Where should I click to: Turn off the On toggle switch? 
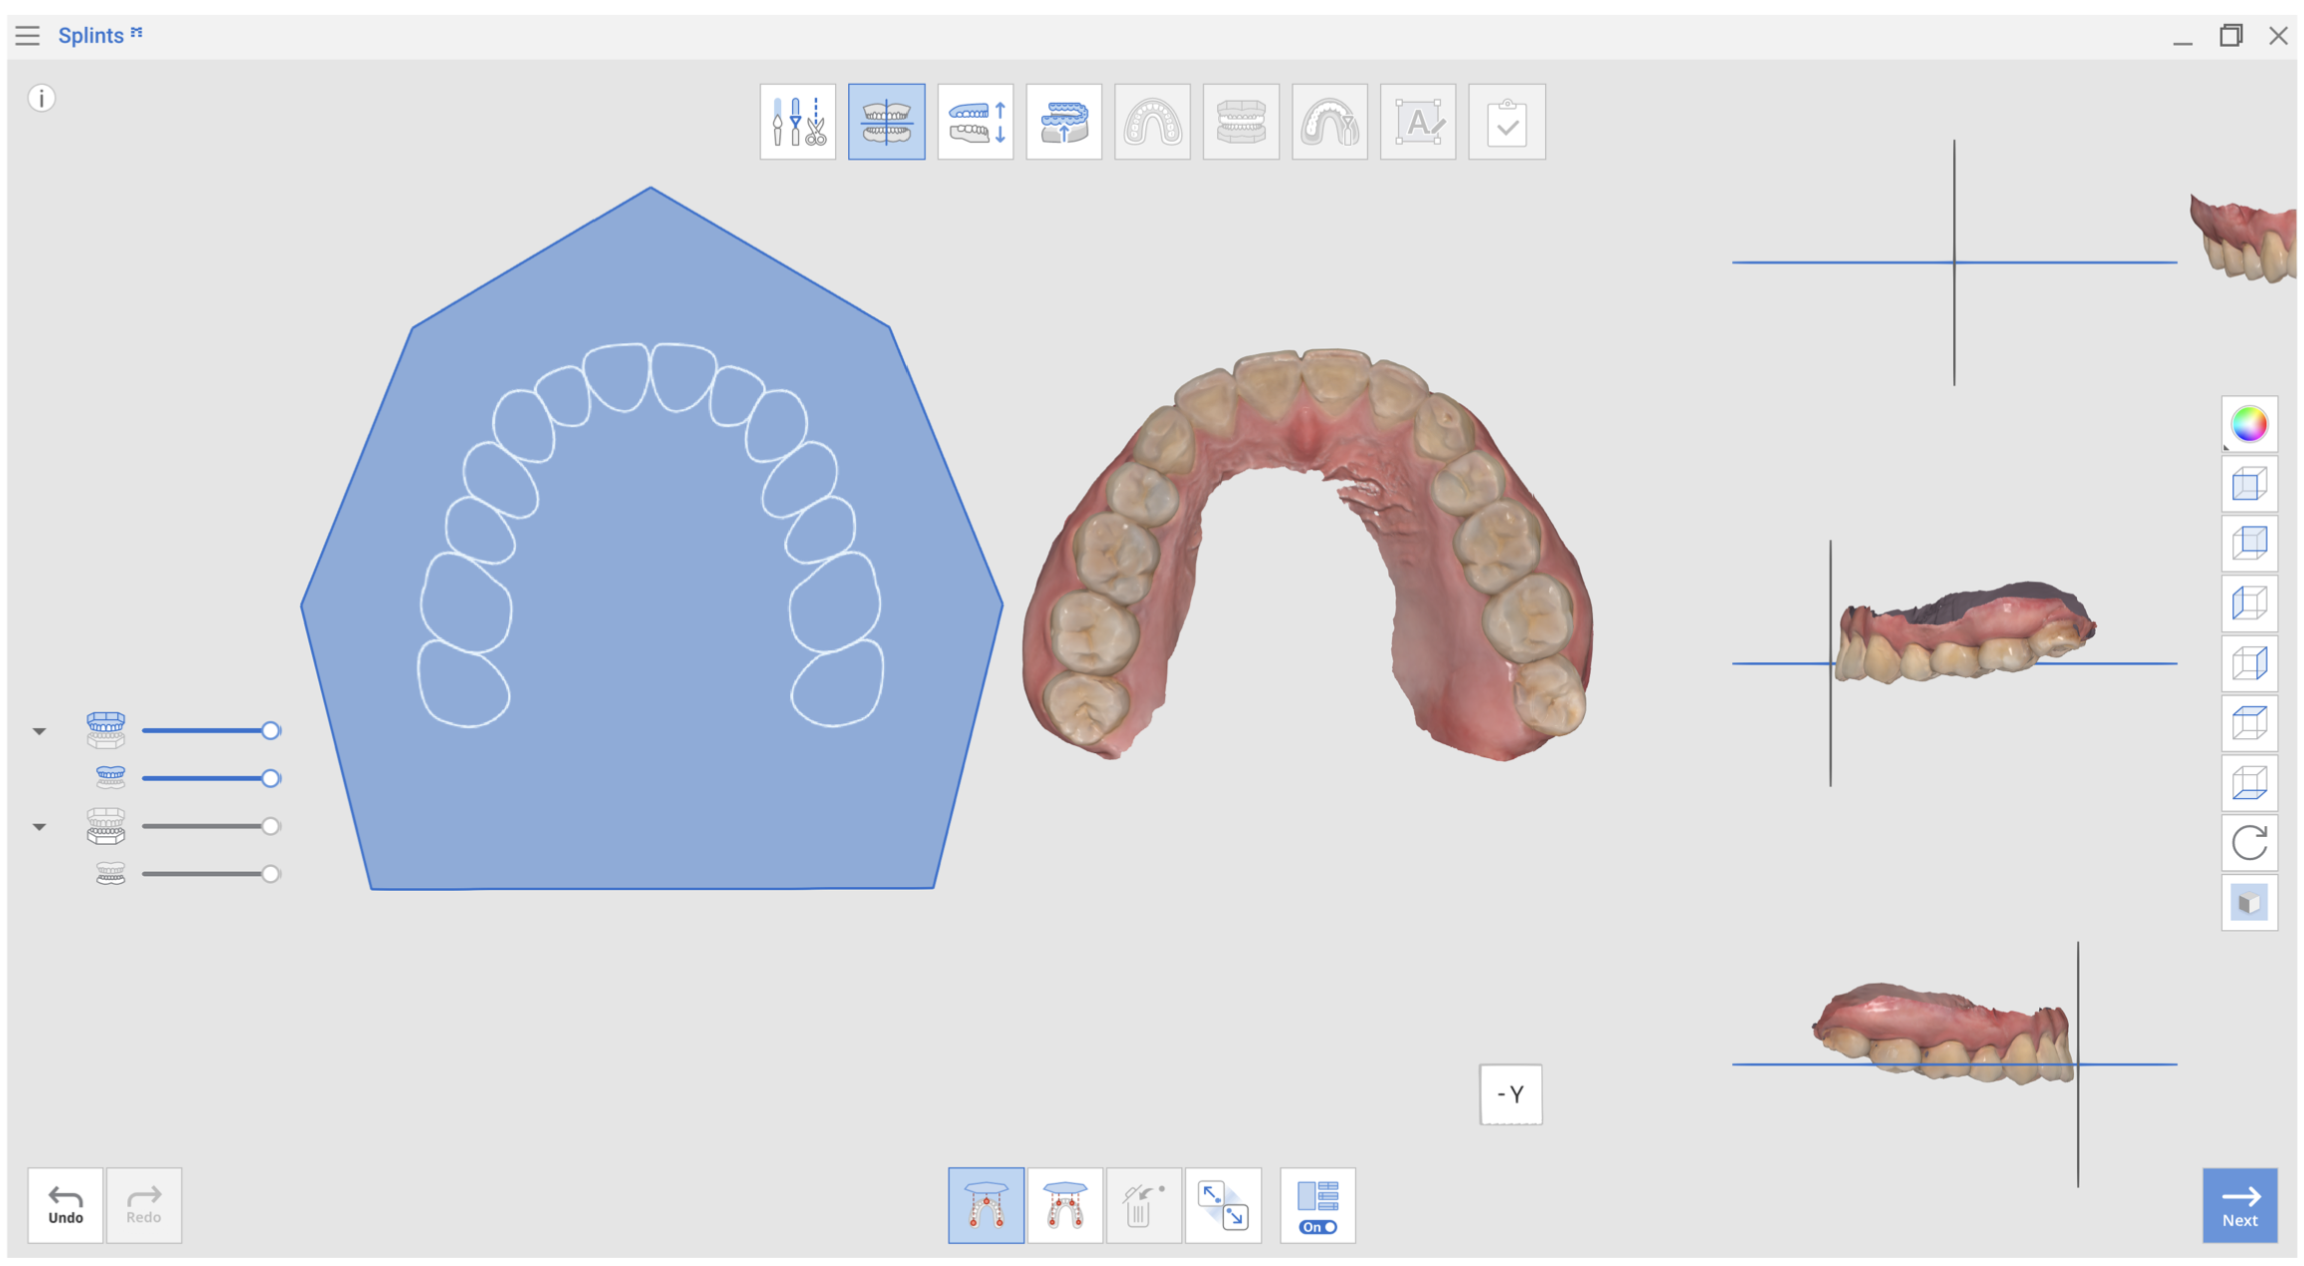click(x=1318, y=1227)
